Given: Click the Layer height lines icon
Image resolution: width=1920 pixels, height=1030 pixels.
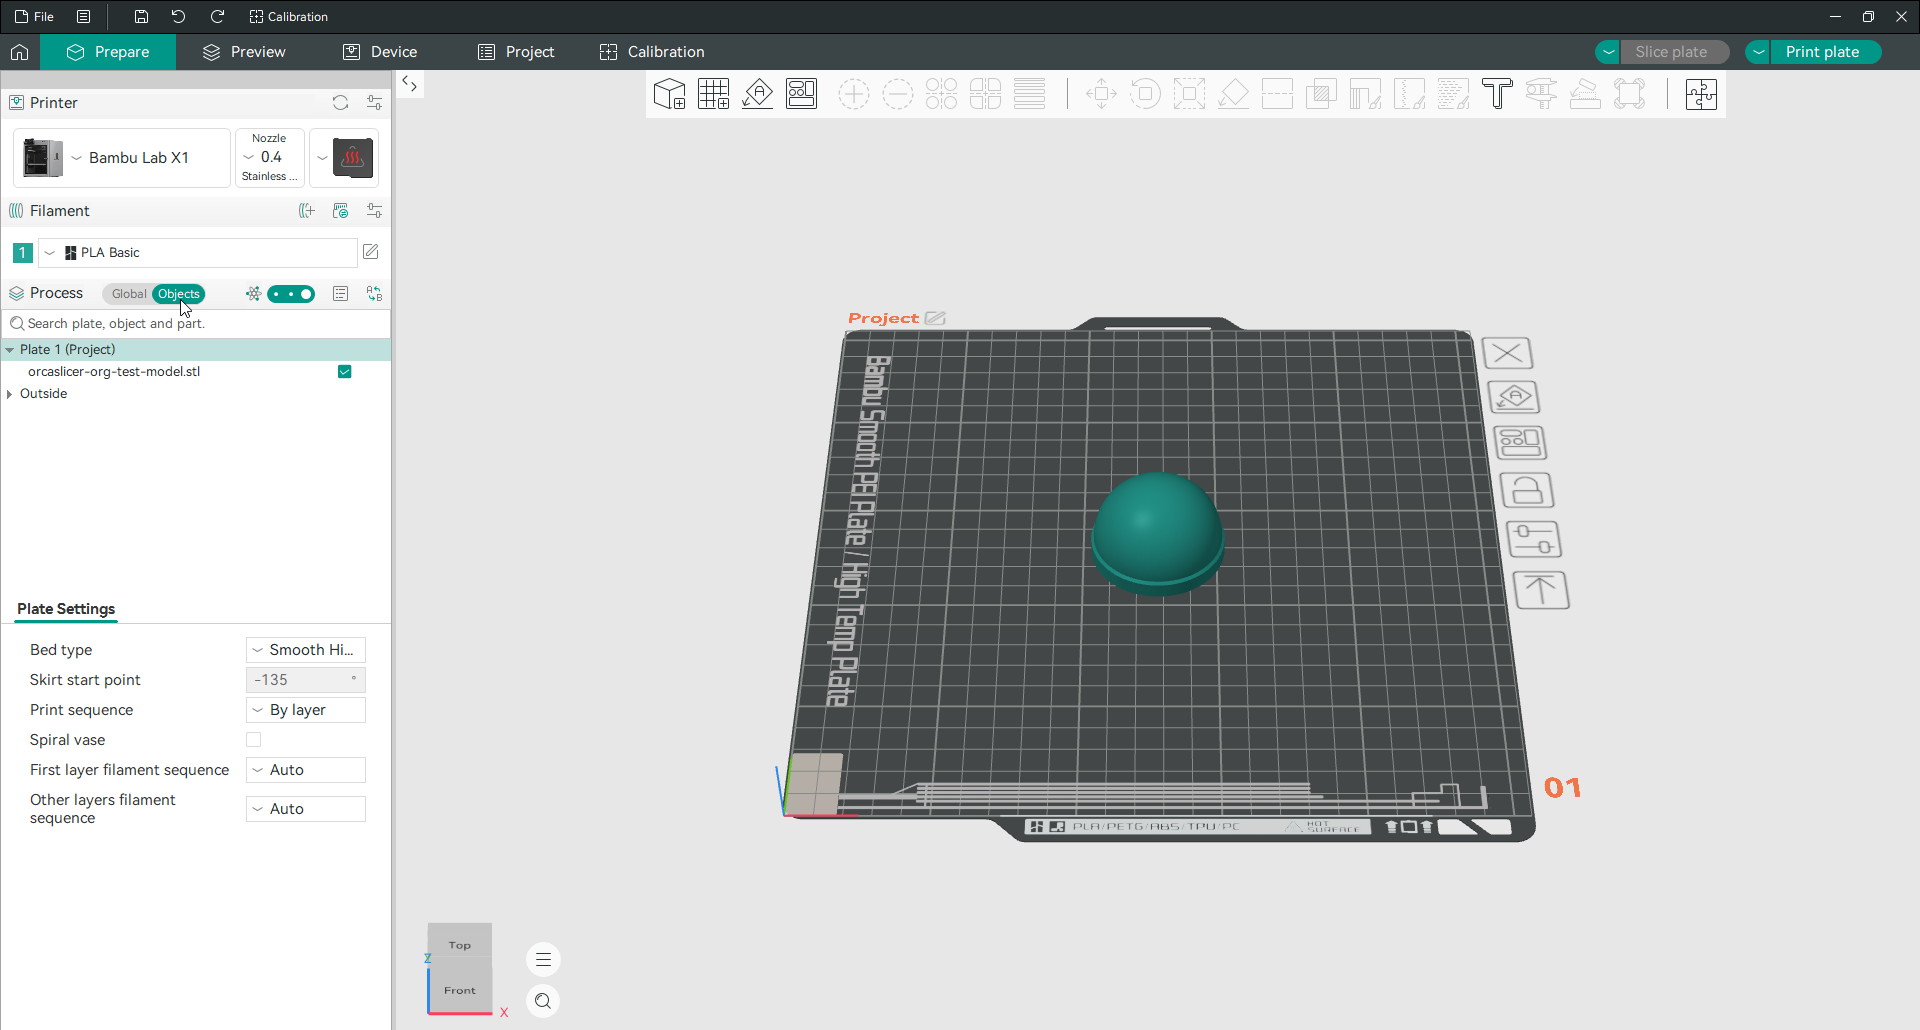Looking at the screenshot, I should tap(1029, 94).
